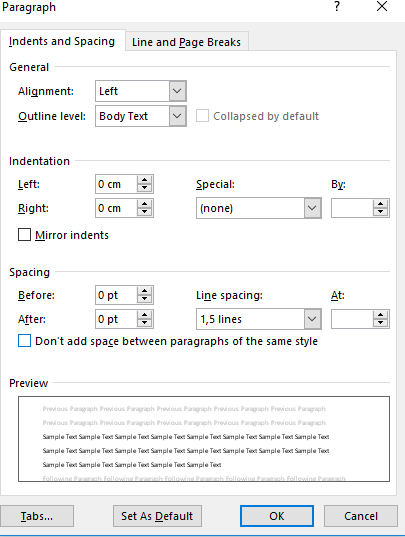This screenshot has width=405, height=537.
Task: Click the Set As Default button
Action: [x=157, y=516]
